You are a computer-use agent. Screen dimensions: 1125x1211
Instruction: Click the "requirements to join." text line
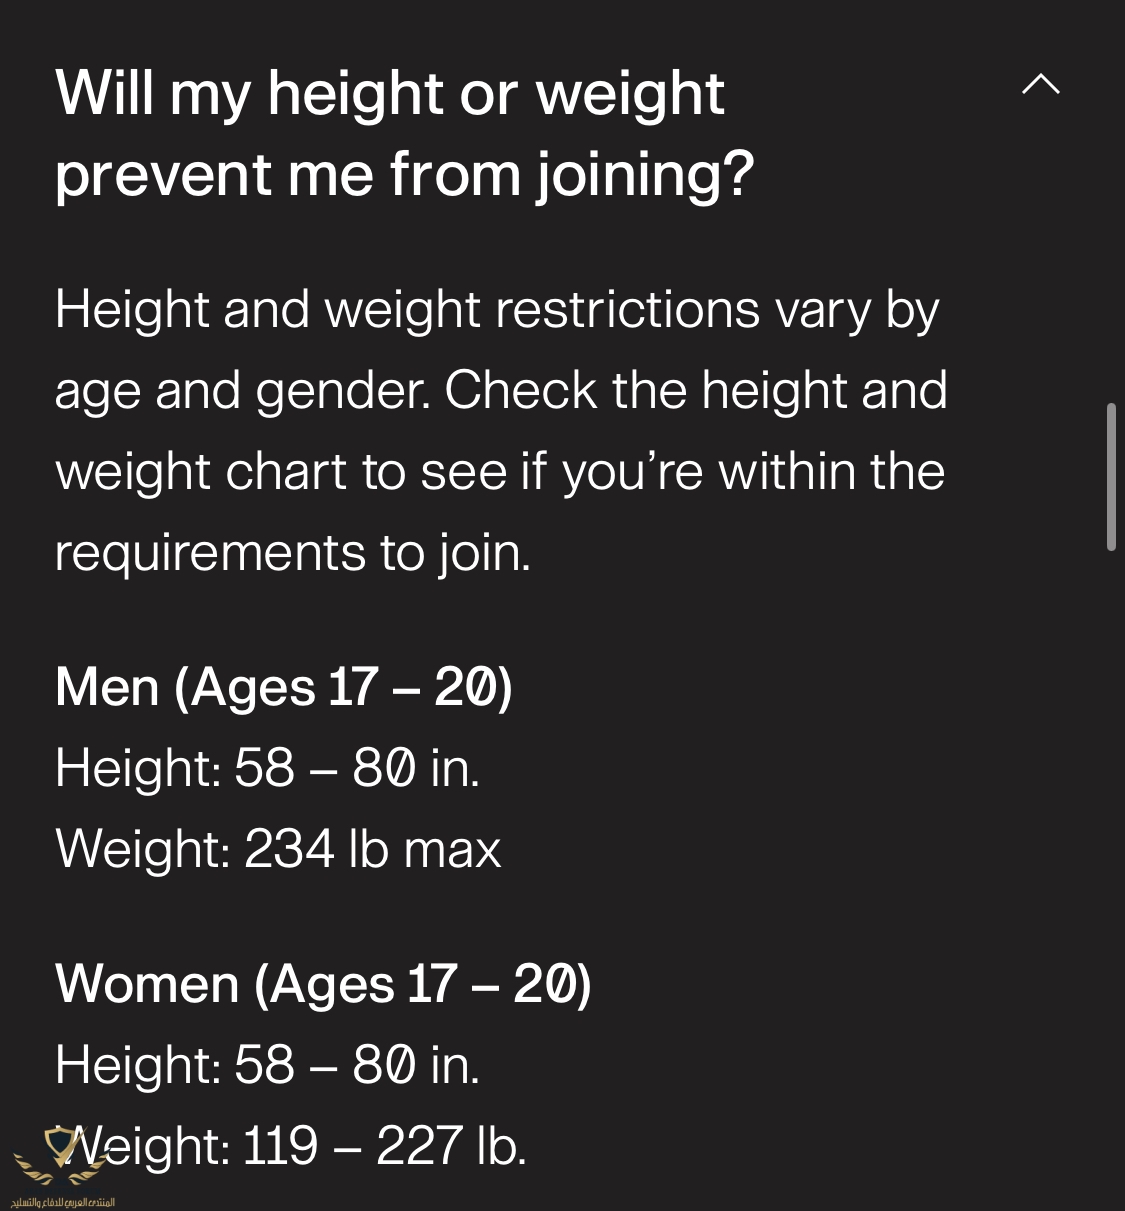(x=292, y=552)
